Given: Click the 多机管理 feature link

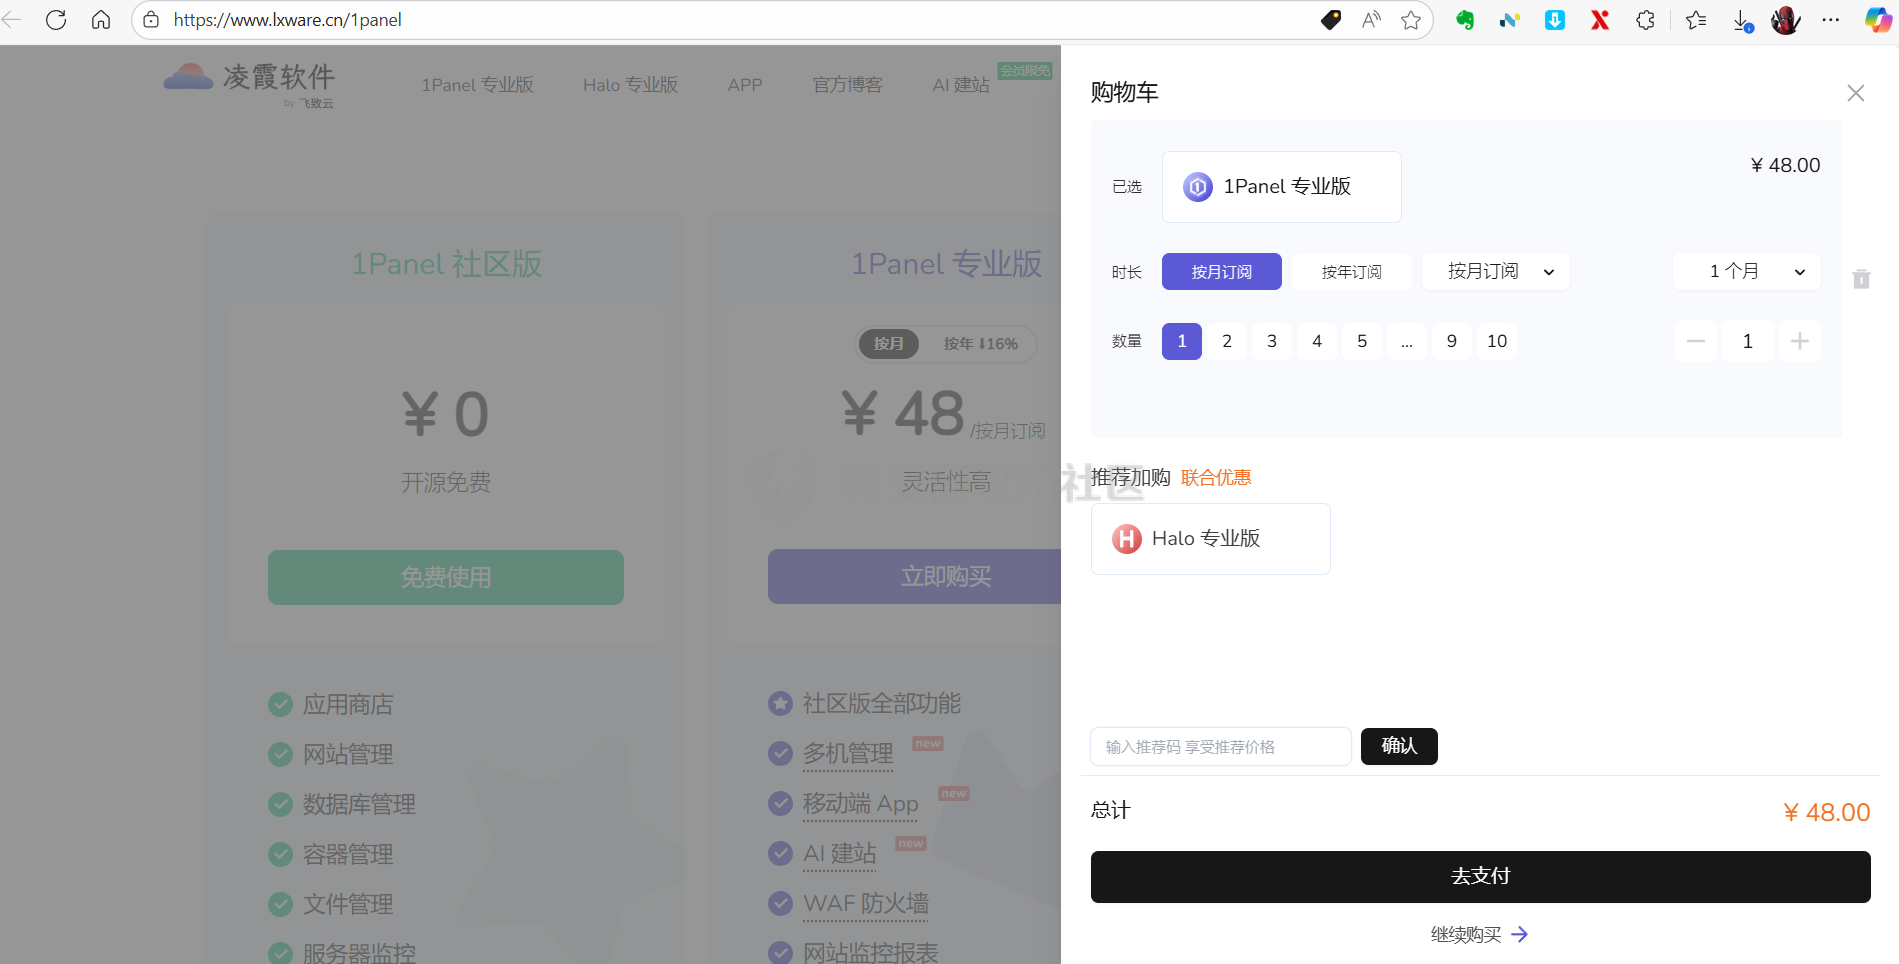Looking at the screenshot, I should (x=848, y=754).
